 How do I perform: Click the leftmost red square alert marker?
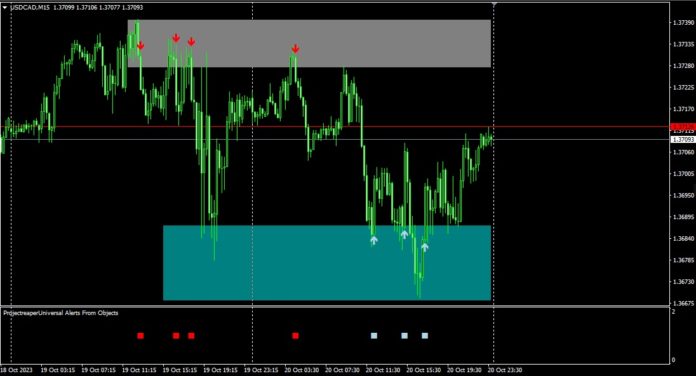point(141,336)
